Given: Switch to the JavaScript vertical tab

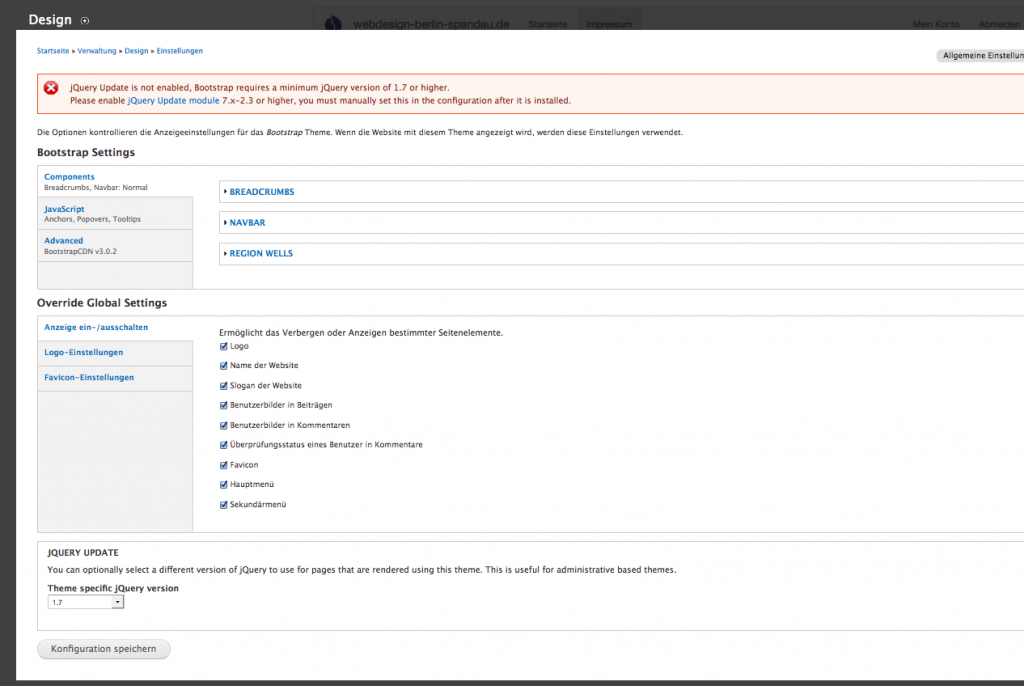Looking at the screenshot, I should click(64, 209).
